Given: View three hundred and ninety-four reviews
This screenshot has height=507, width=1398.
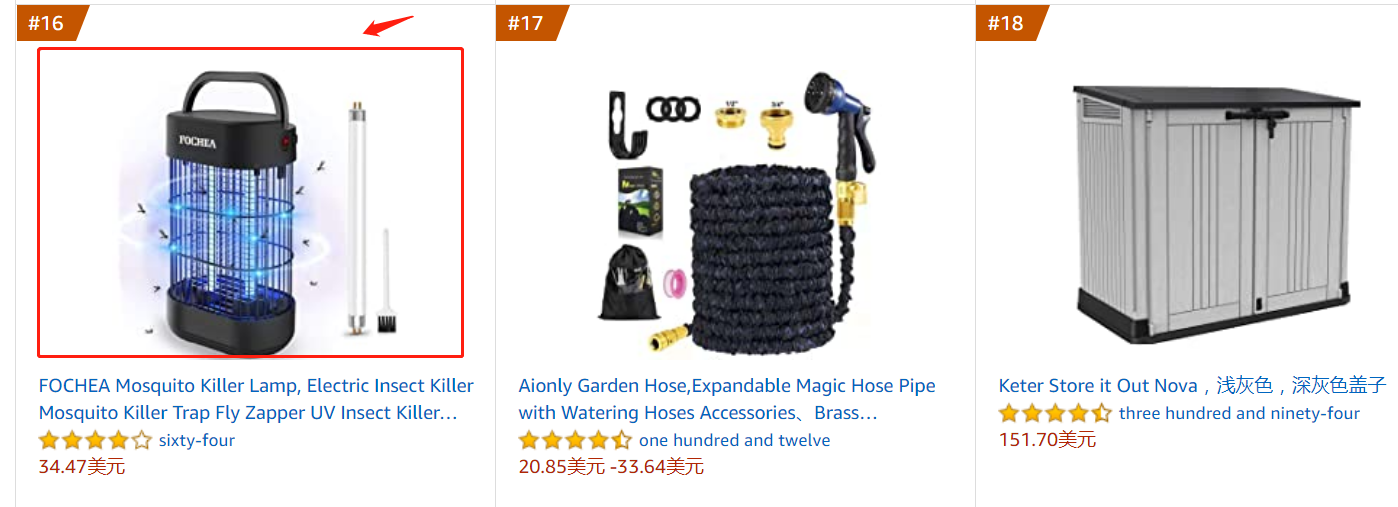Looking at the screenshot, I should coord(1240,413).
